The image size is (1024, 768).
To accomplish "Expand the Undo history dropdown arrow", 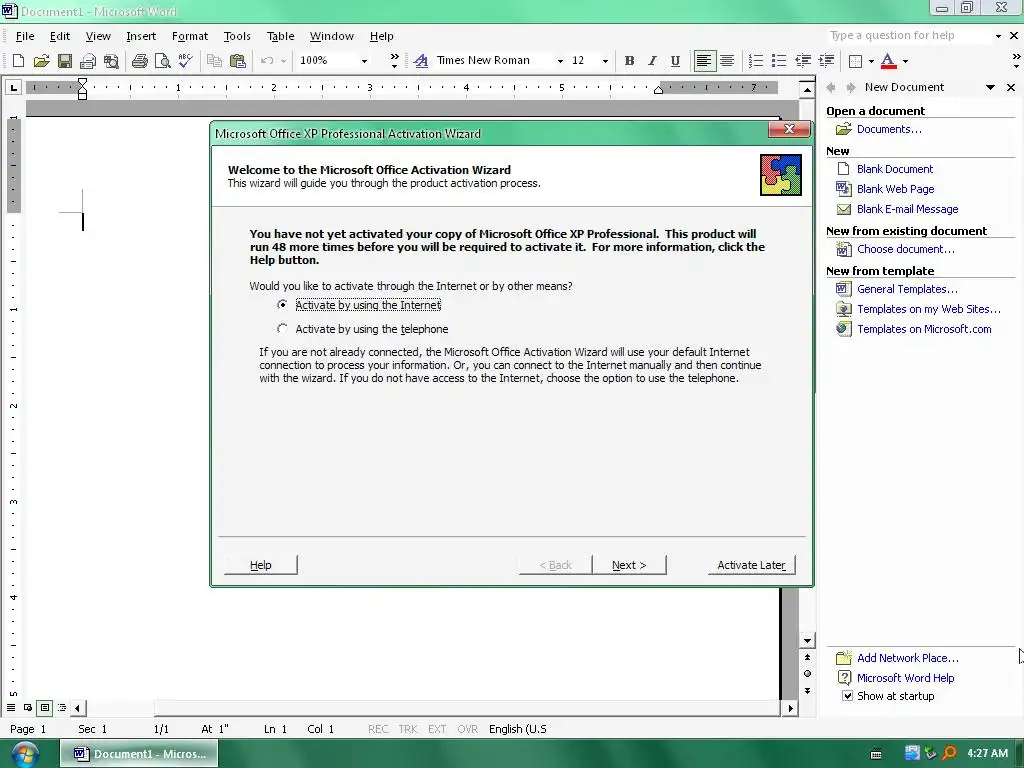I will pyautogui.click(x=283, y=61).
